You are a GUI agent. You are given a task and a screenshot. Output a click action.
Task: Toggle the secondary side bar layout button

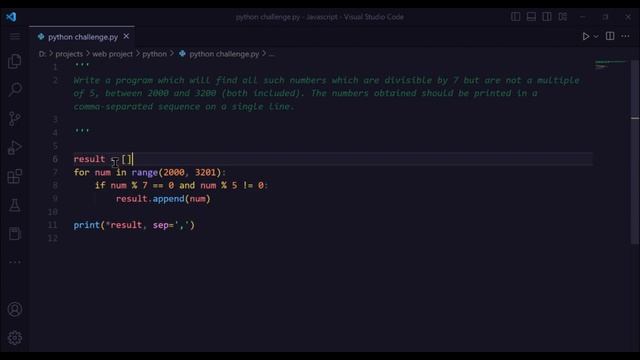click(547, 17)
